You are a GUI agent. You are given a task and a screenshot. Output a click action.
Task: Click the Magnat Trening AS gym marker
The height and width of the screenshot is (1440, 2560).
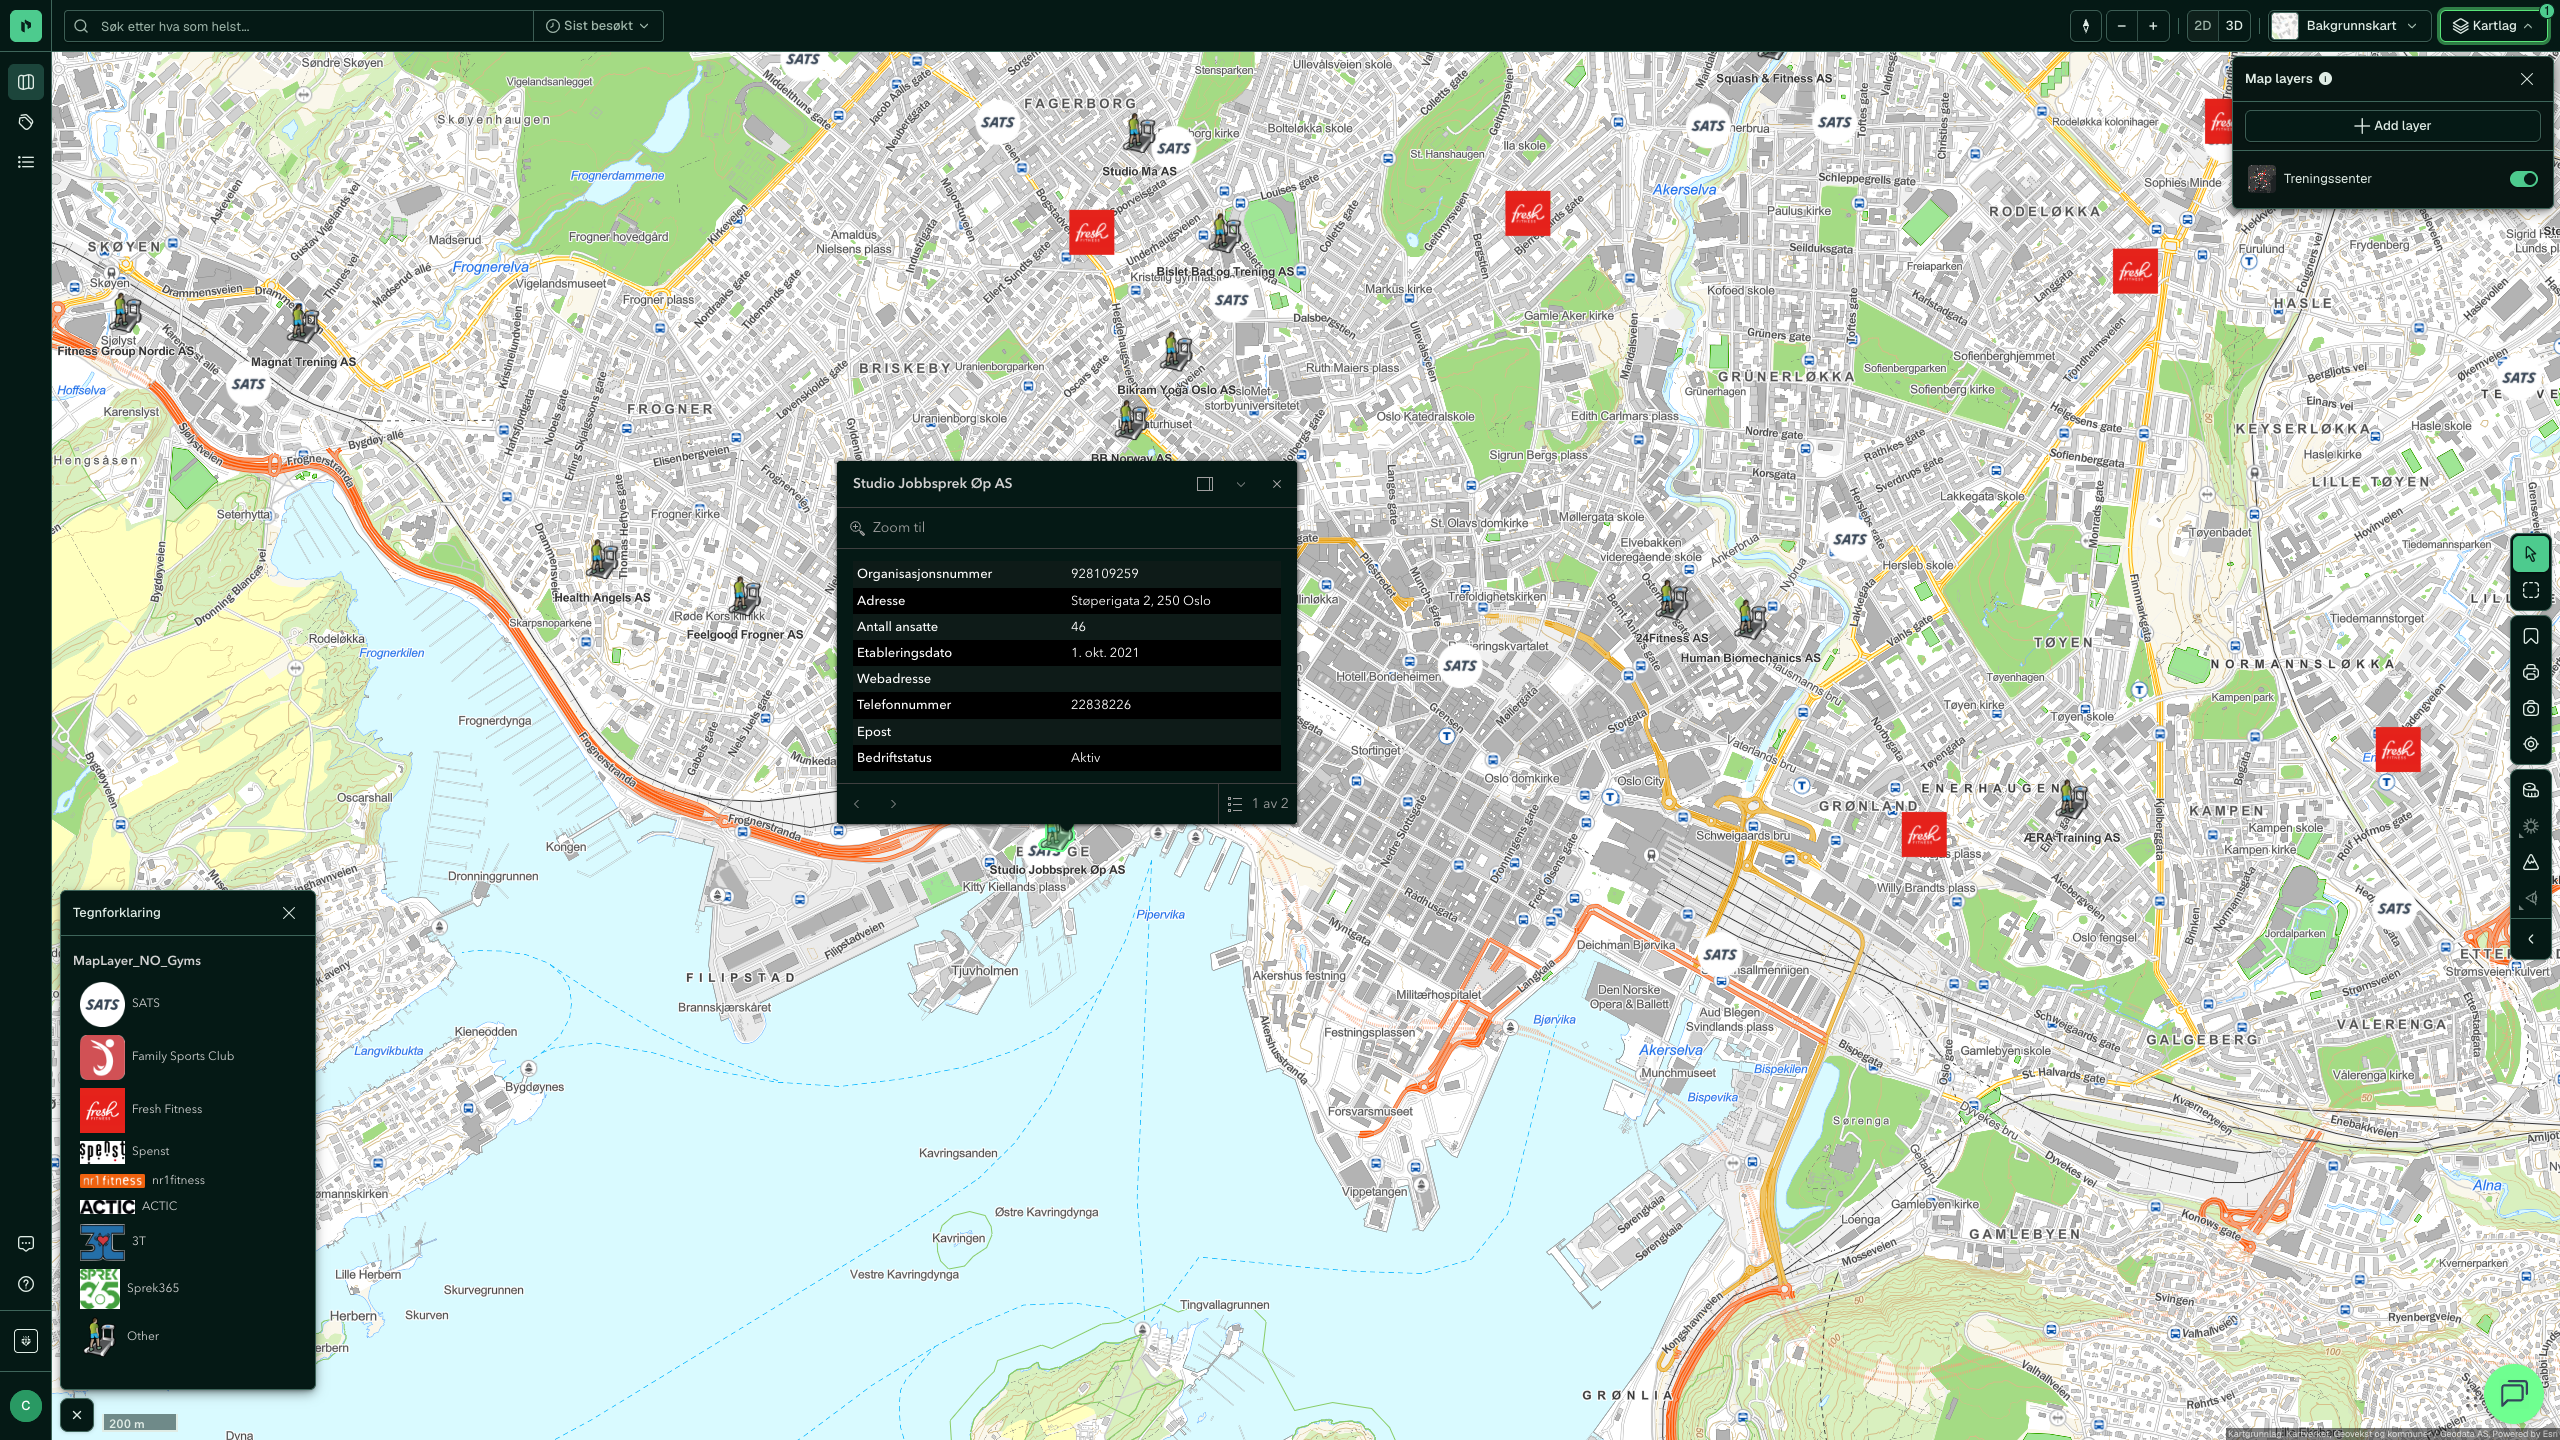[303, 323]
